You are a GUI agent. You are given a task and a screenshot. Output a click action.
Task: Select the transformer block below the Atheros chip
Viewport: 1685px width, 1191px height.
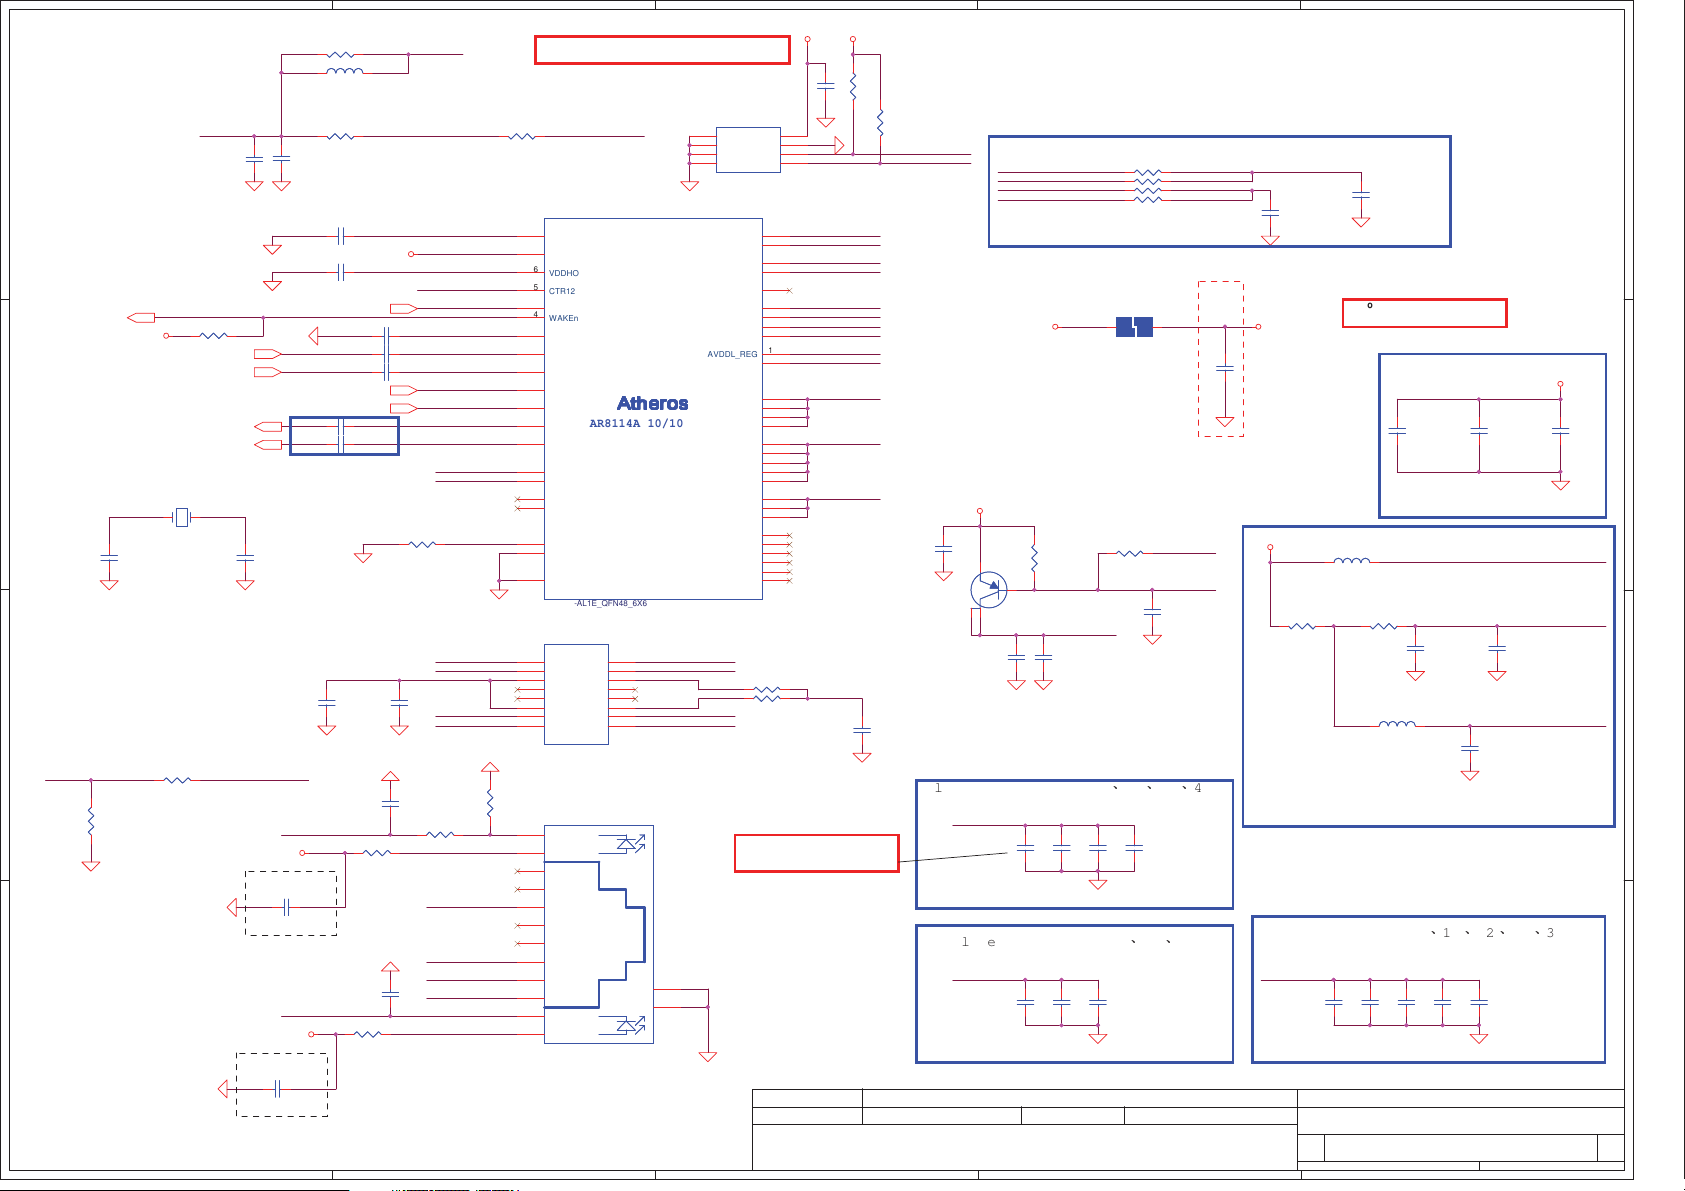(576, 694)
